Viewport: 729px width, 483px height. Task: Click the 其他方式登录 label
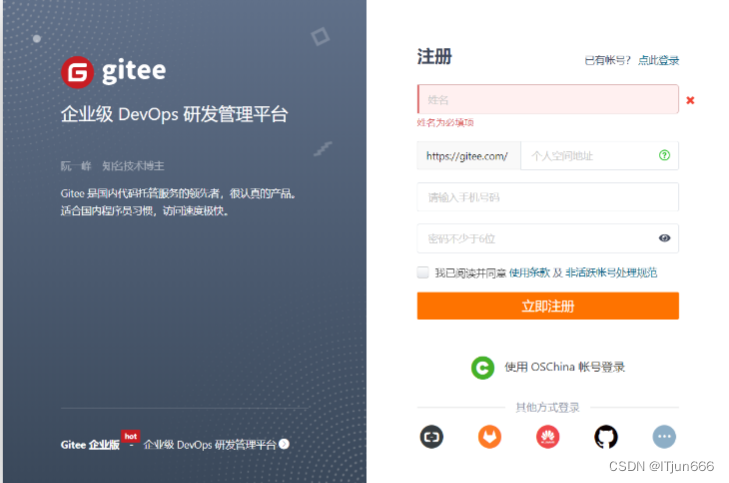[x=547, y=408]
